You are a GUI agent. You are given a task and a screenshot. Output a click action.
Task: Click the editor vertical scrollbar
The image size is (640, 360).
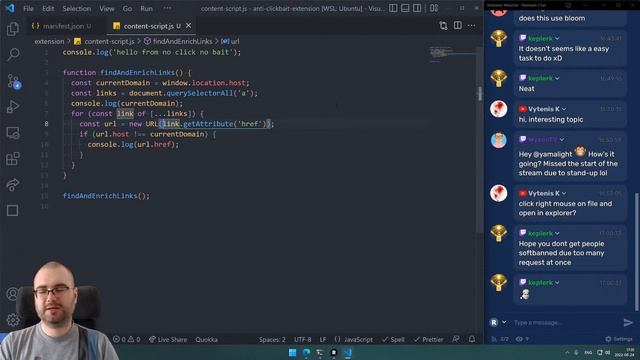coord(479,139)
